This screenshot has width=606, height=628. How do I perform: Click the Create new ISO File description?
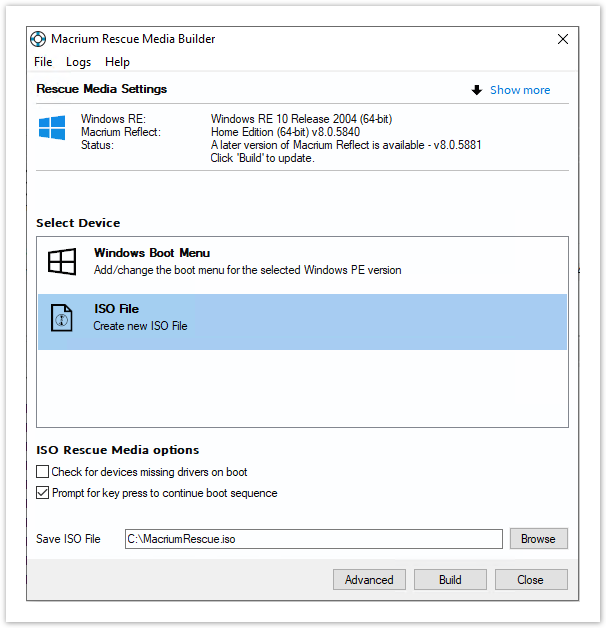140,326
